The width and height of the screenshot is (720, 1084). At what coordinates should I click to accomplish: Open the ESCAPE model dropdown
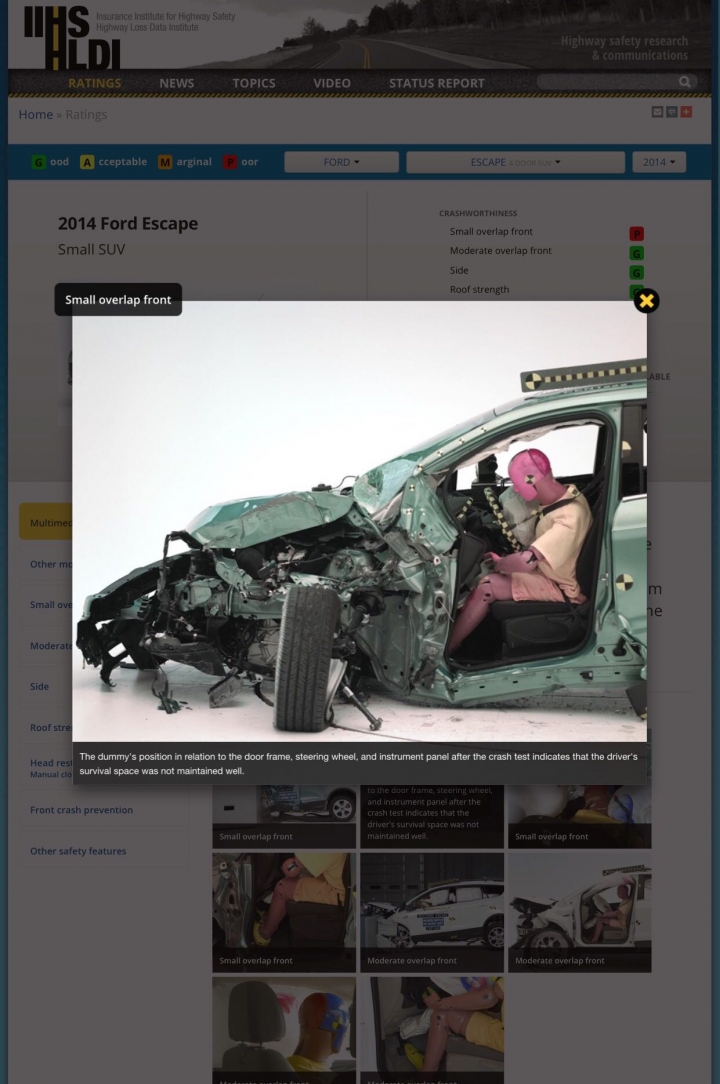tap(515, 162)
